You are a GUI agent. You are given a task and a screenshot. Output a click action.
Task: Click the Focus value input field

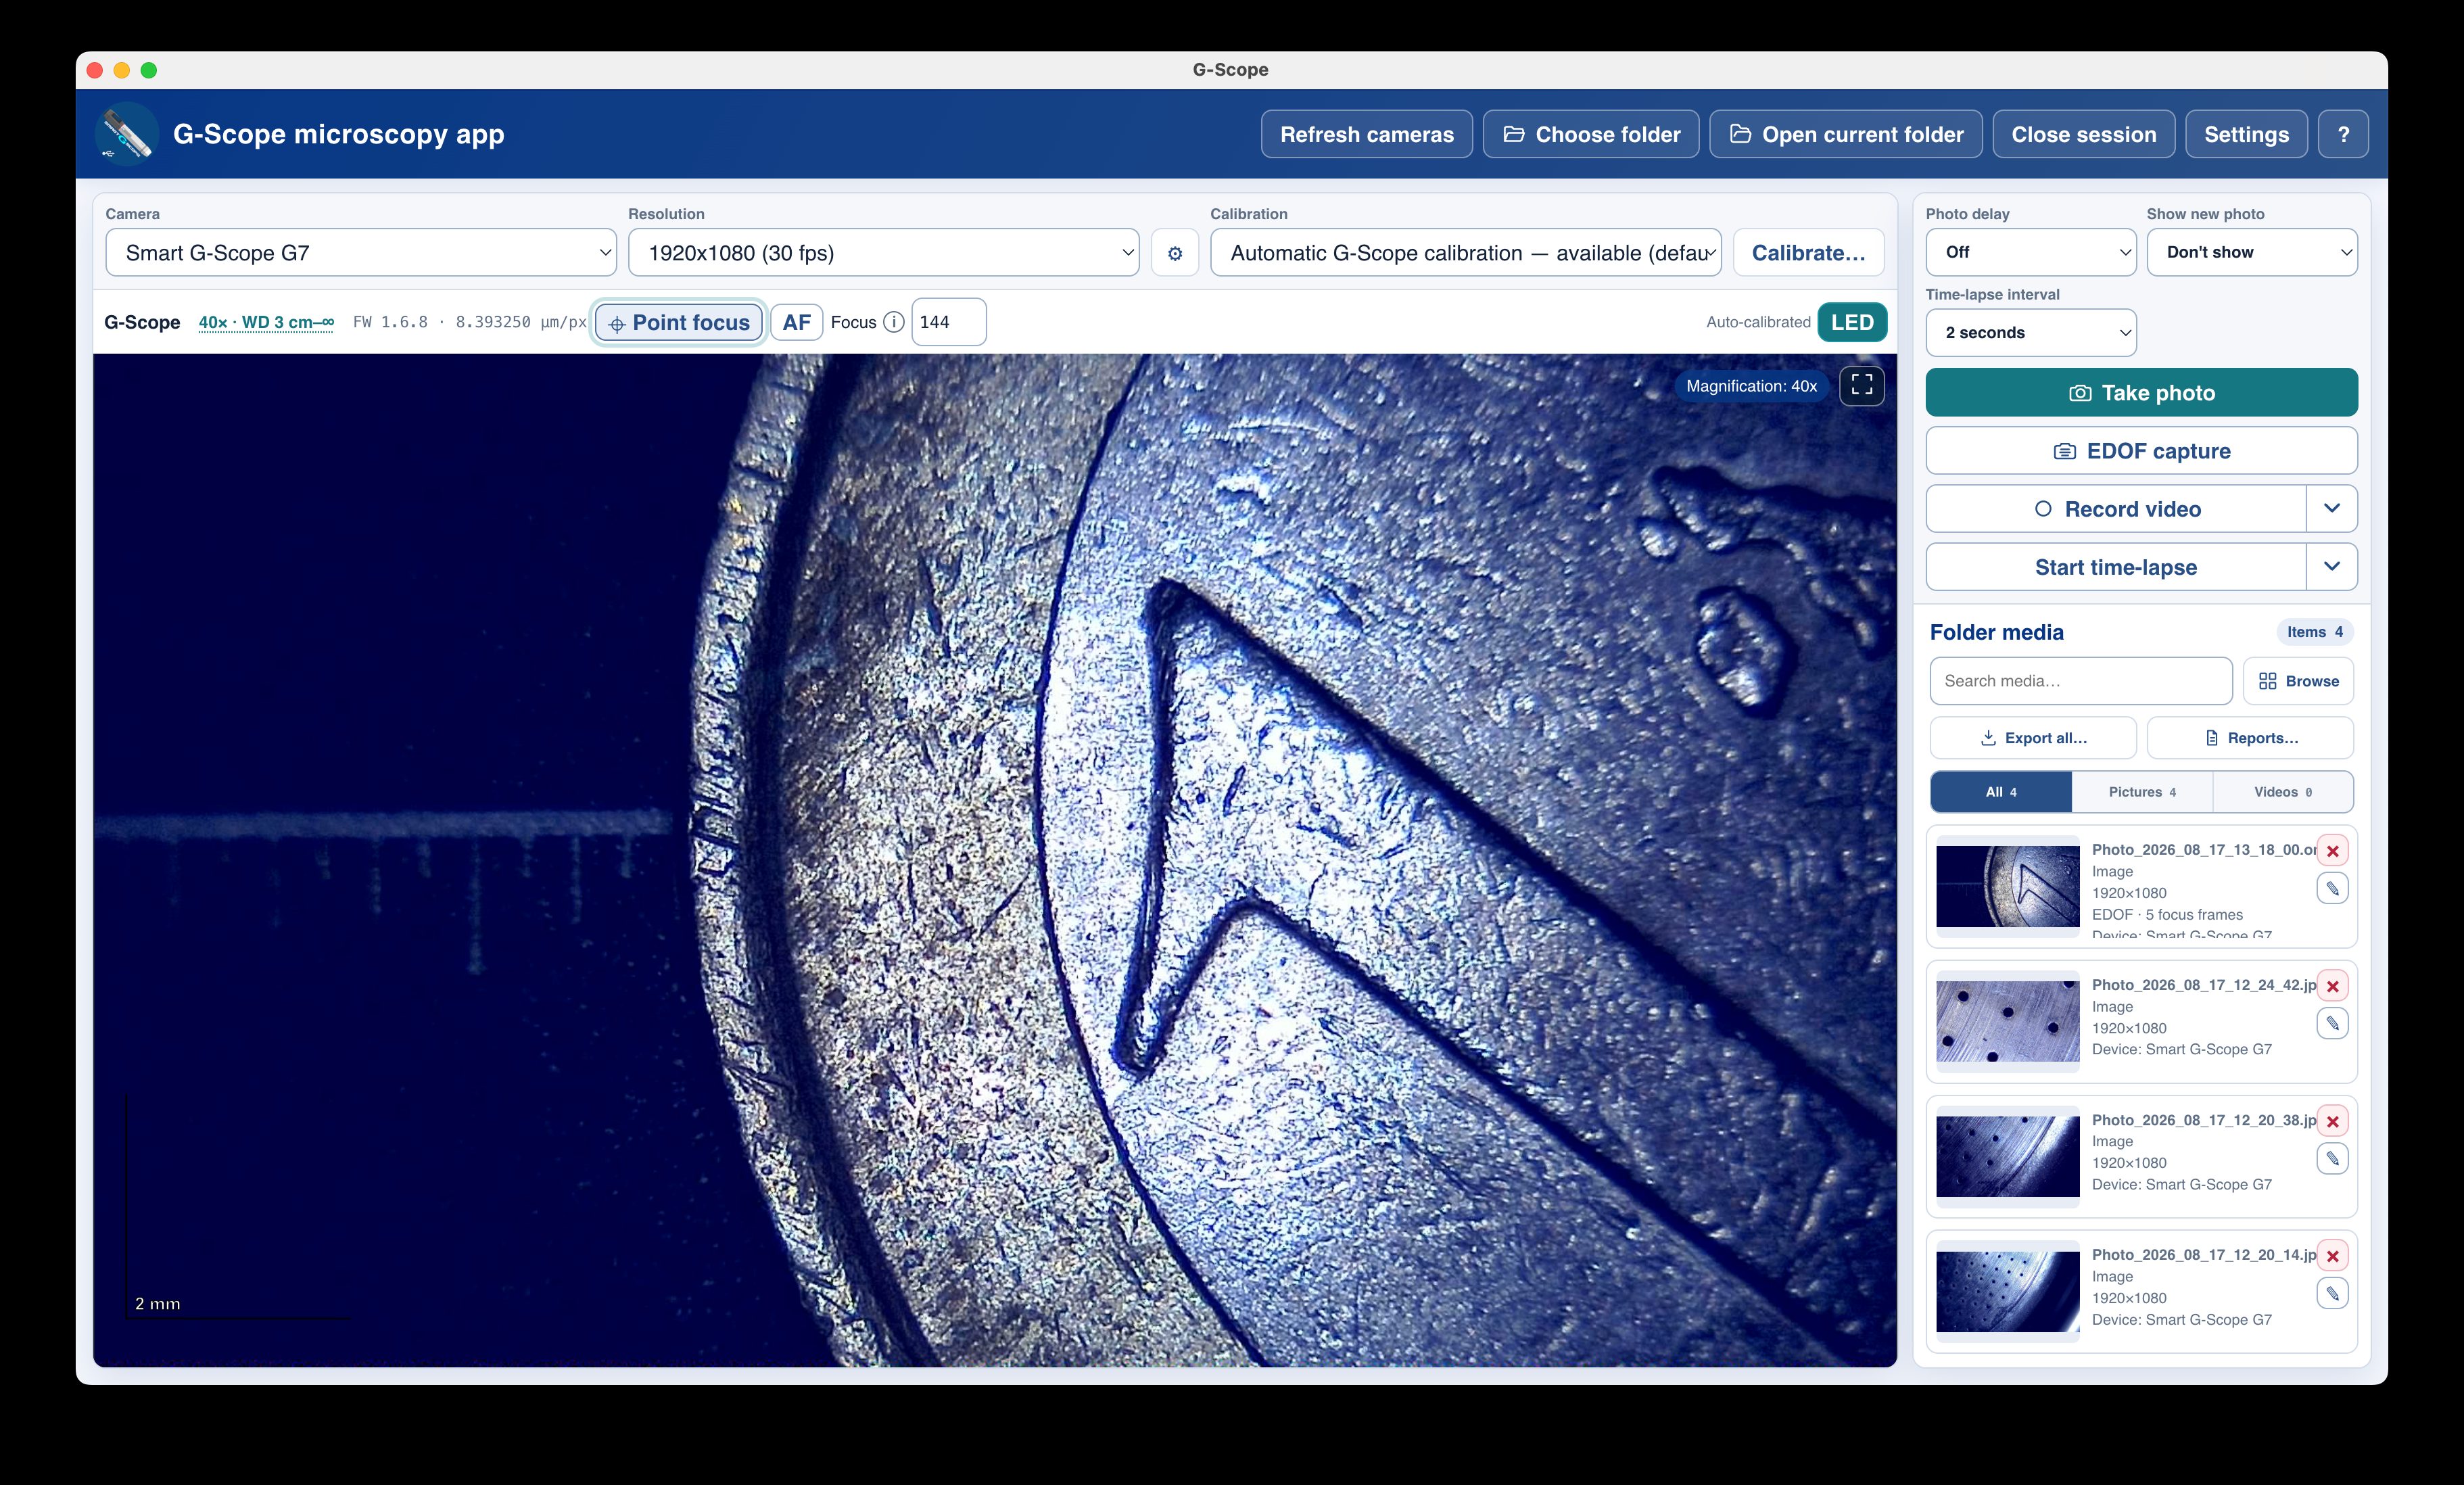pyautogui.click(x=949, y=322)
